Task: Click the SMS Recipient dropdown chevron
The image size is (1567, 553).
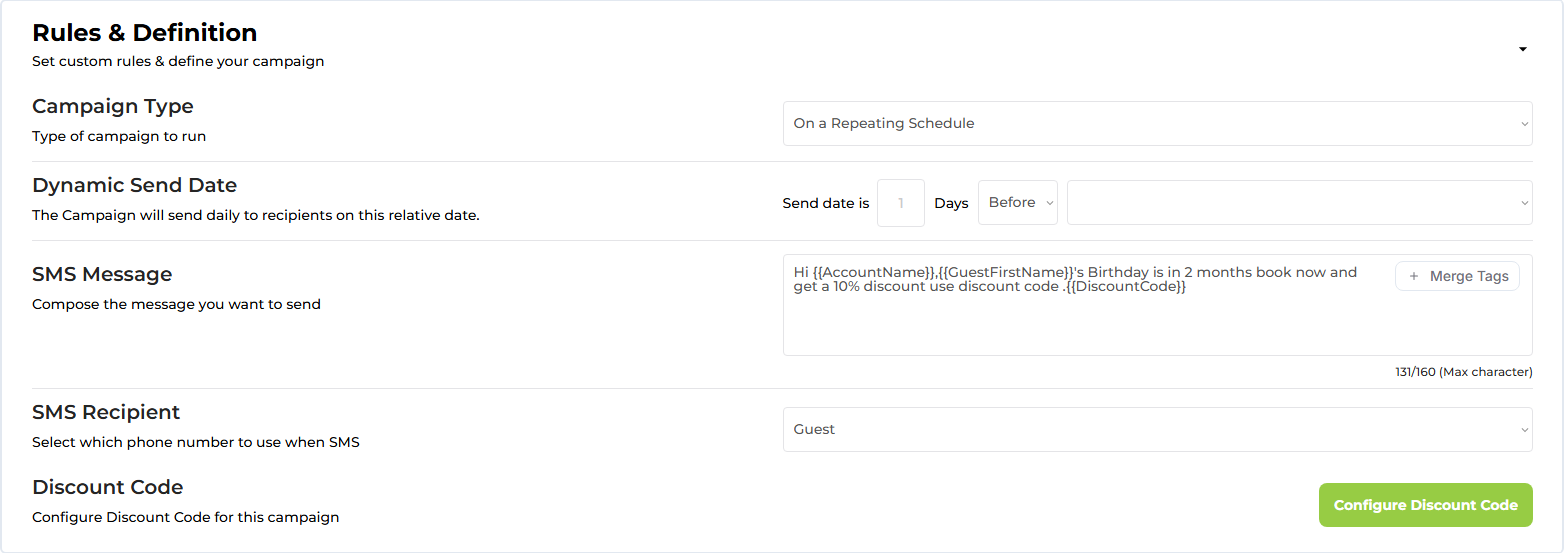Action: 1524,430
